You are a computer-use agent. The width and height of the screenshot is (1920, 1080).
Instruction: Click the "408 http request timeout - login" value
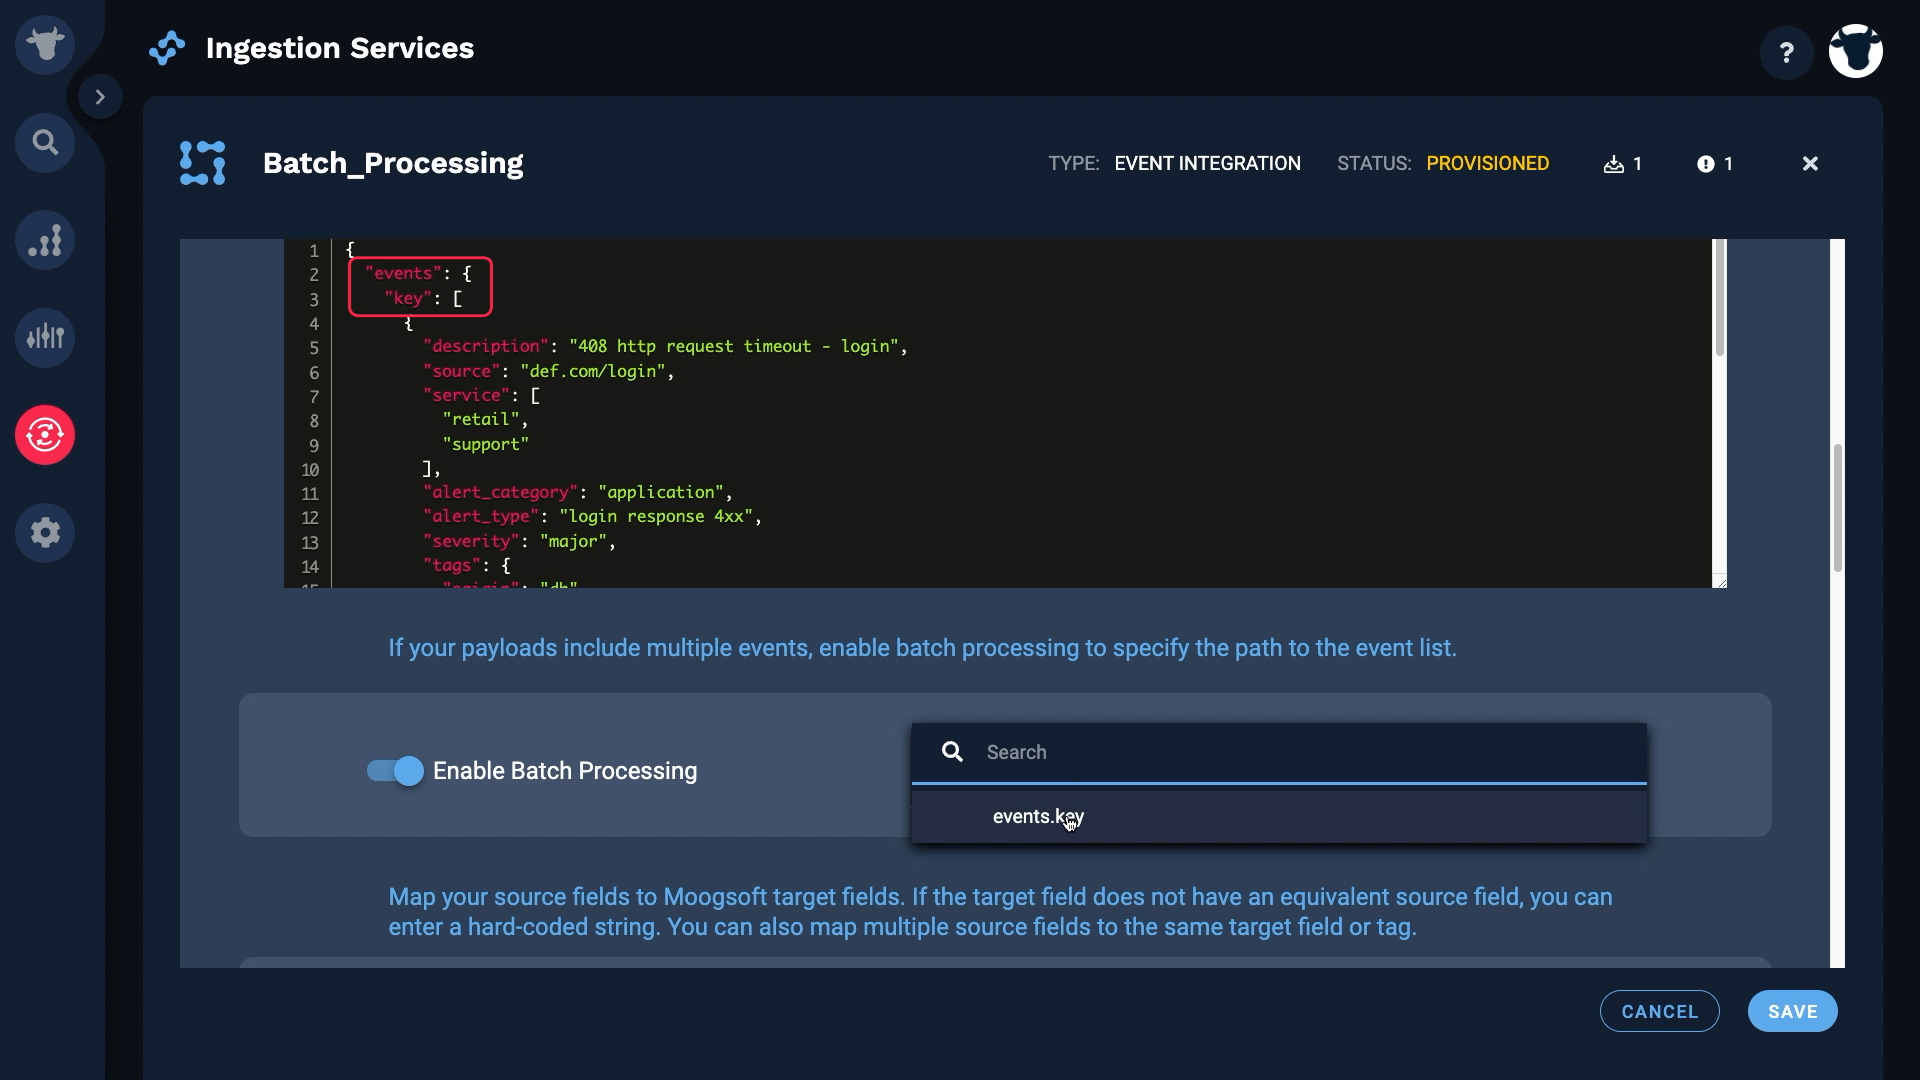coord(733,347)
